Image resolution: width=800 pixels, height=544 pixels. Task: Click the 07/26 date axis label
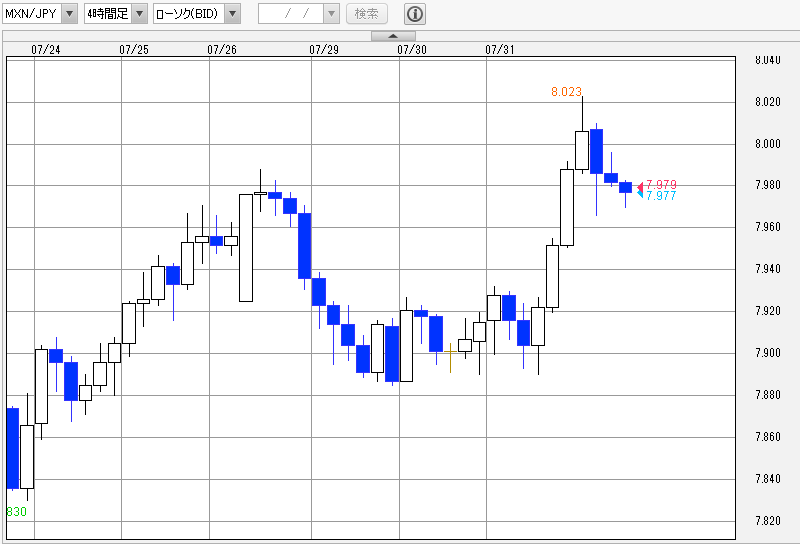(x=222, y=49)
